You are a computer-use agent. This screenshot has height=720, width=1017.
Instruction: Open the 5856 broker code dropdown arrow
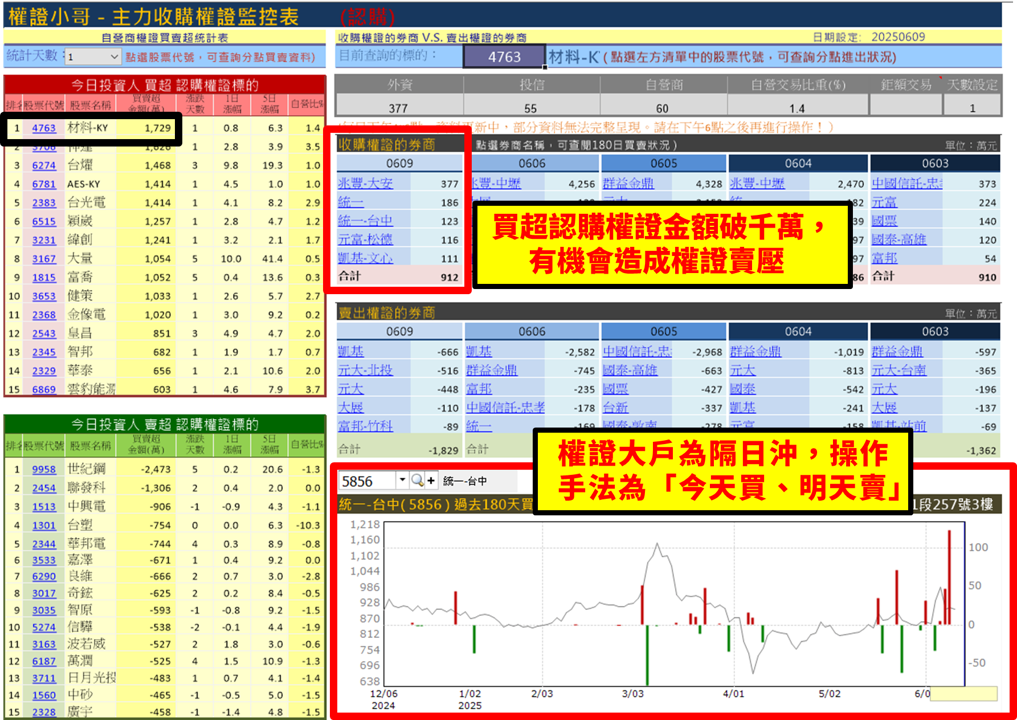tap(402, 481)
